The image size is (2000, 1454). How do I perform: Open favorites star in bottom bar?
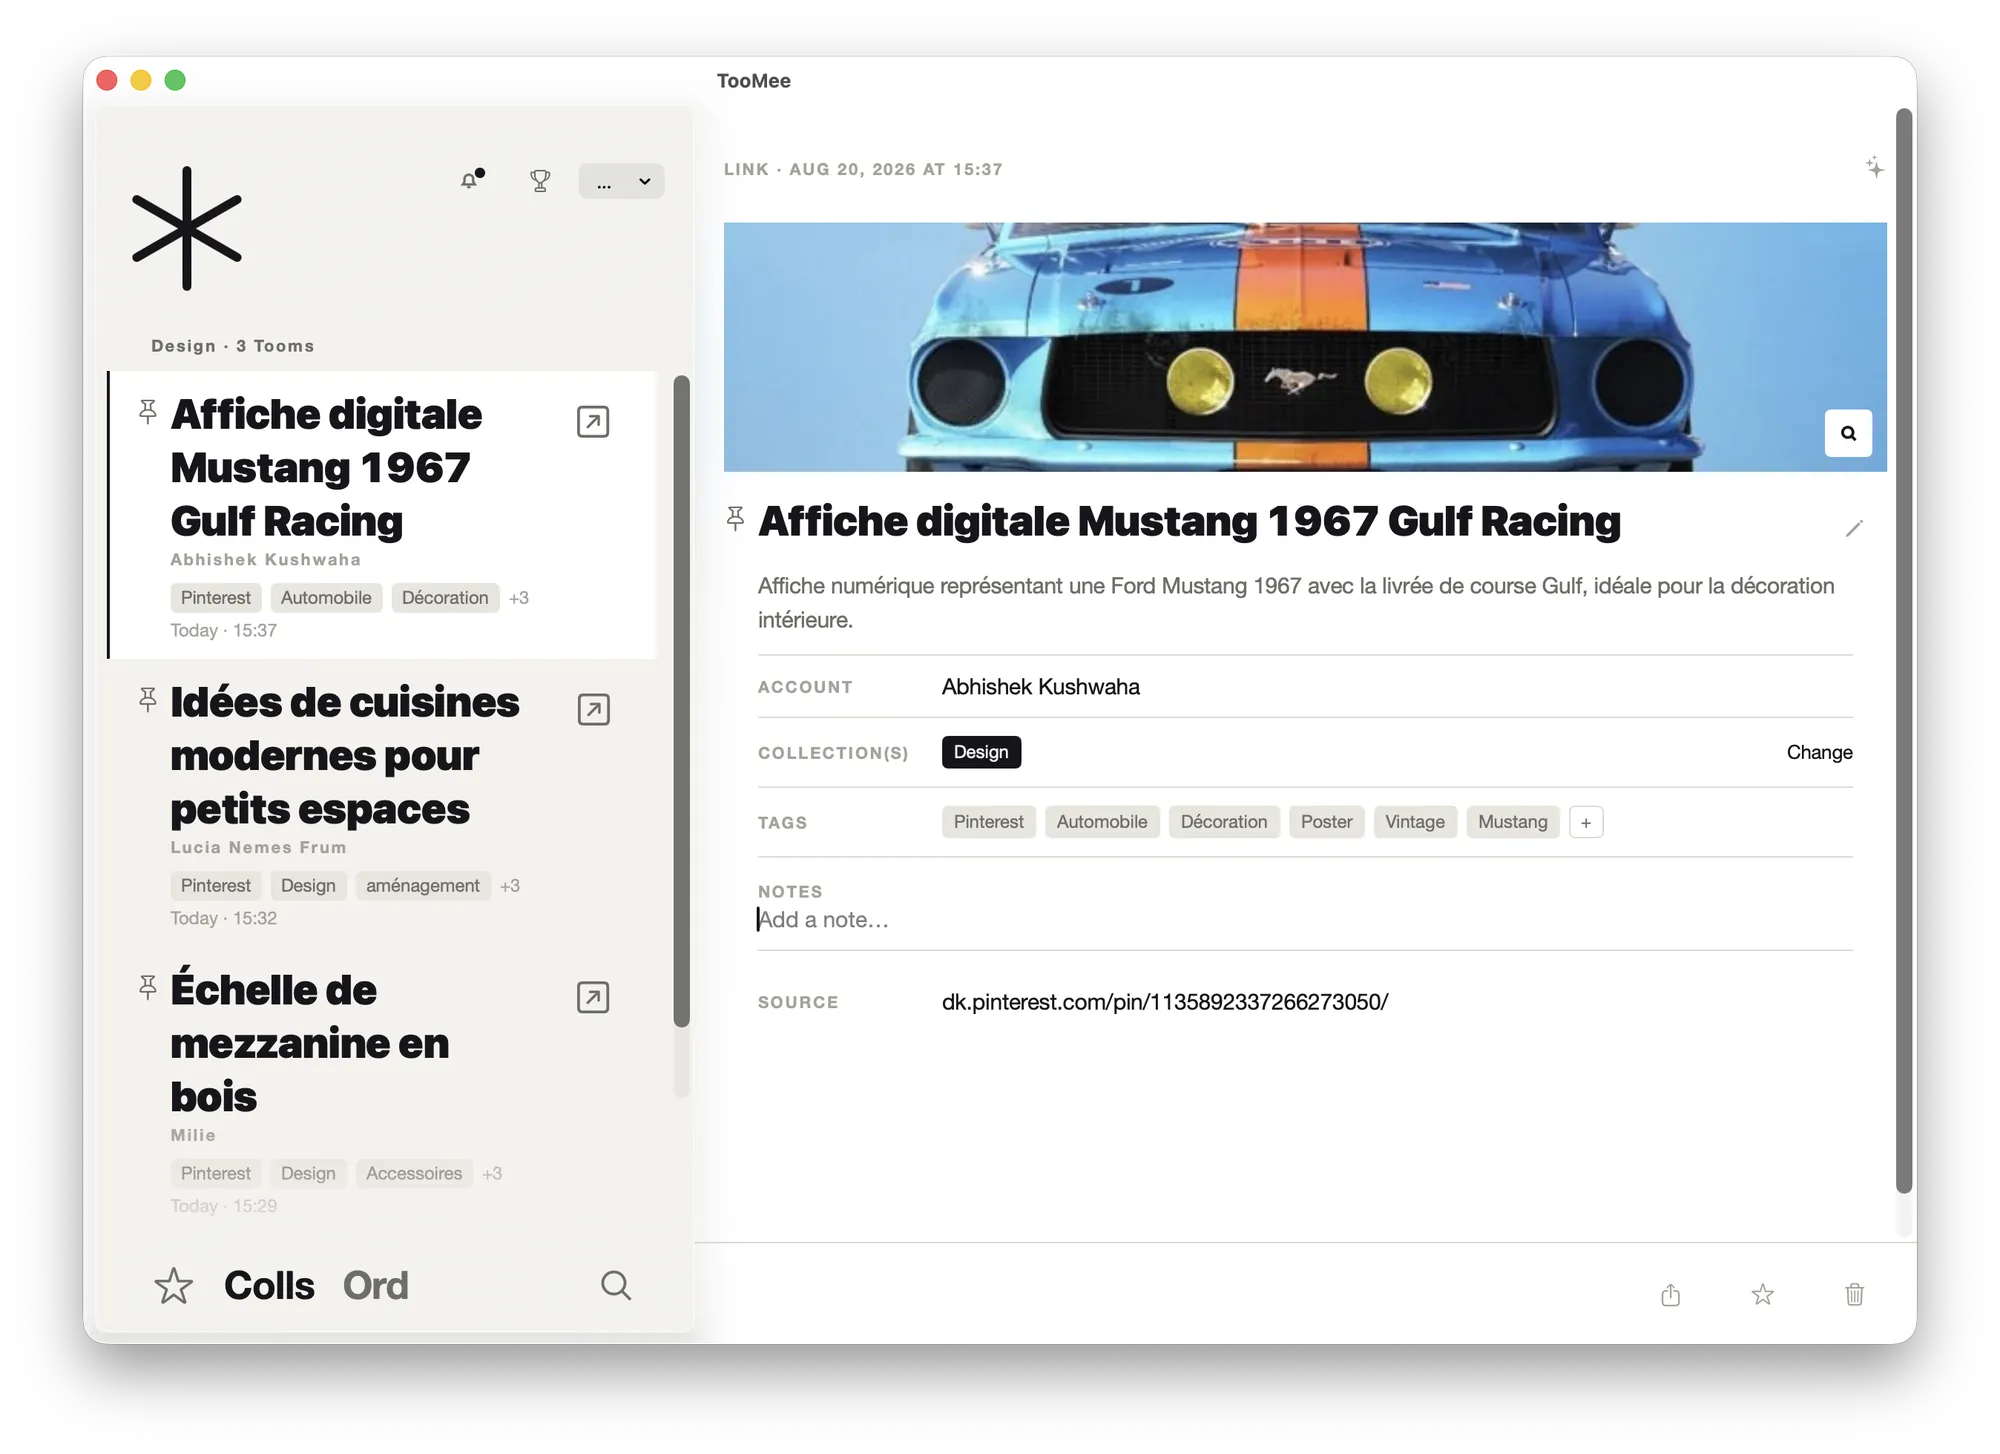[x=173, y=1286]
